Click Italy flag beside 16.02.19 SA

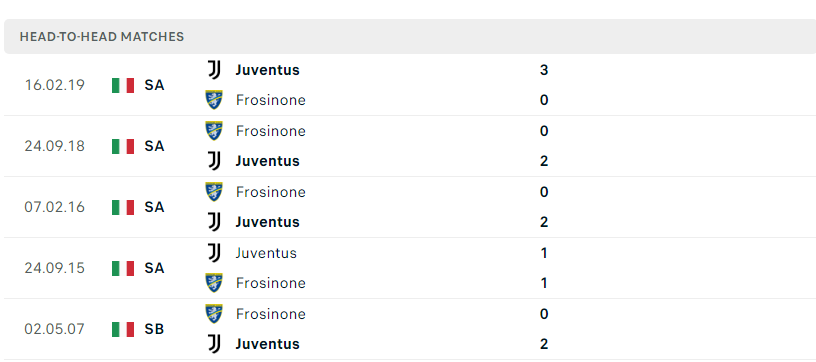(123, 85)
